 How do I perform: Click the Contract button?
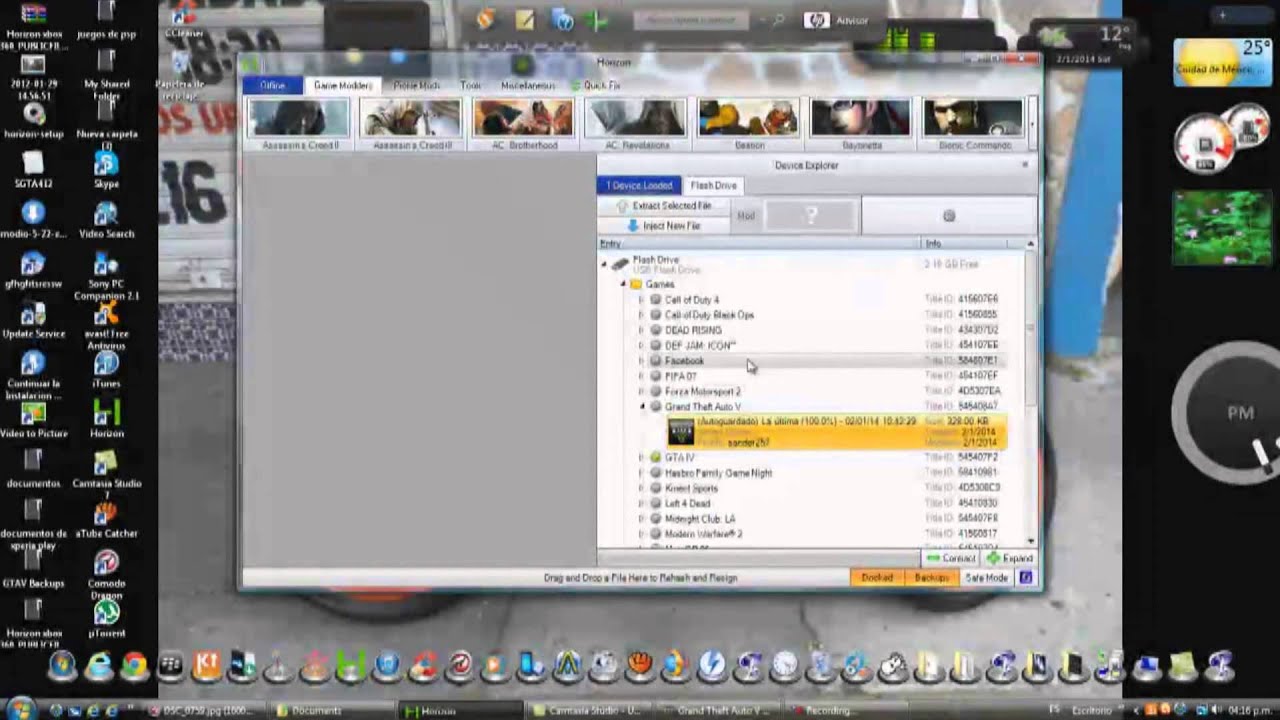950,559
